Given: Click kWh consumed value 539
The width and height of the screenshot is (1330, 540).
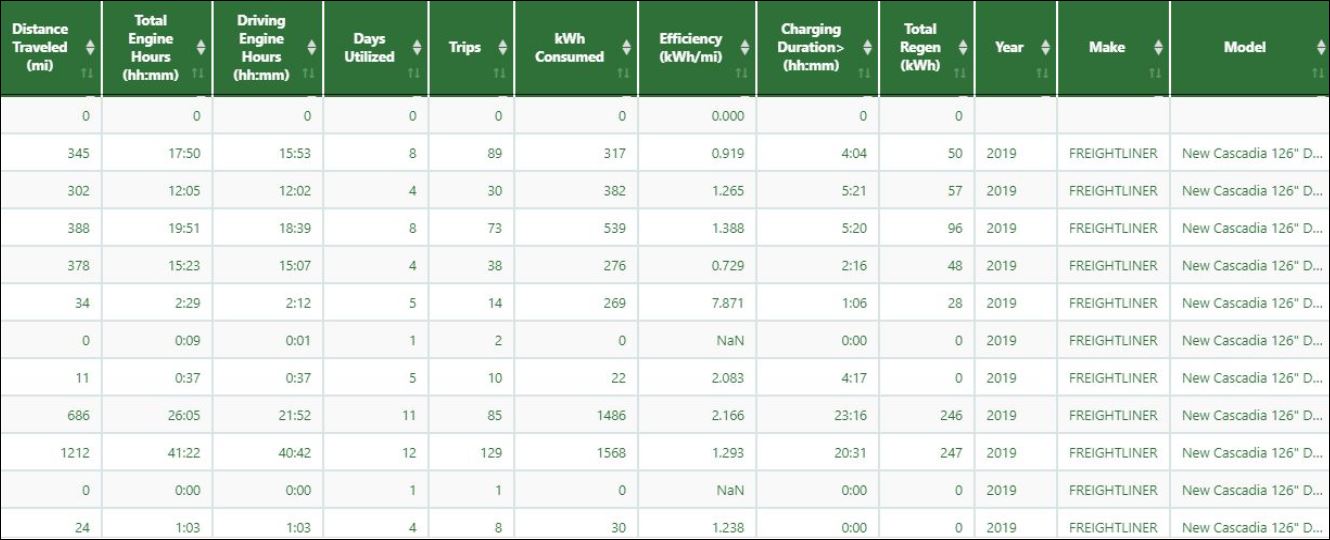Looking at the screenshot, I should point(614,228).
